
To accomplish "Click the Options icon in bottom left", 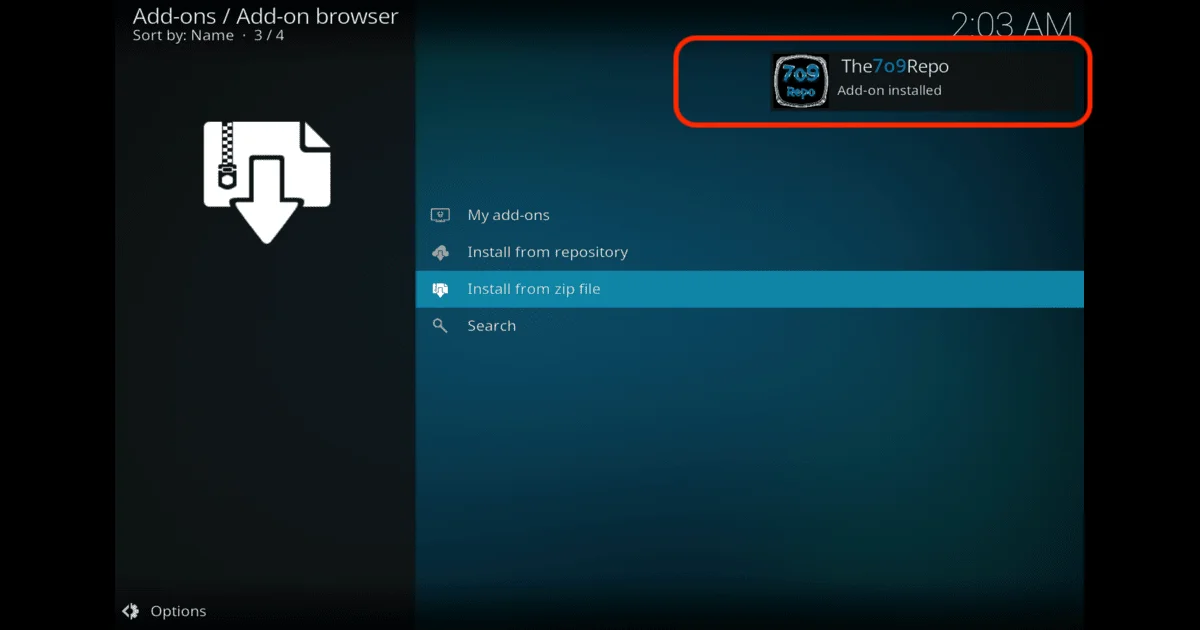I will pos(131,610).
